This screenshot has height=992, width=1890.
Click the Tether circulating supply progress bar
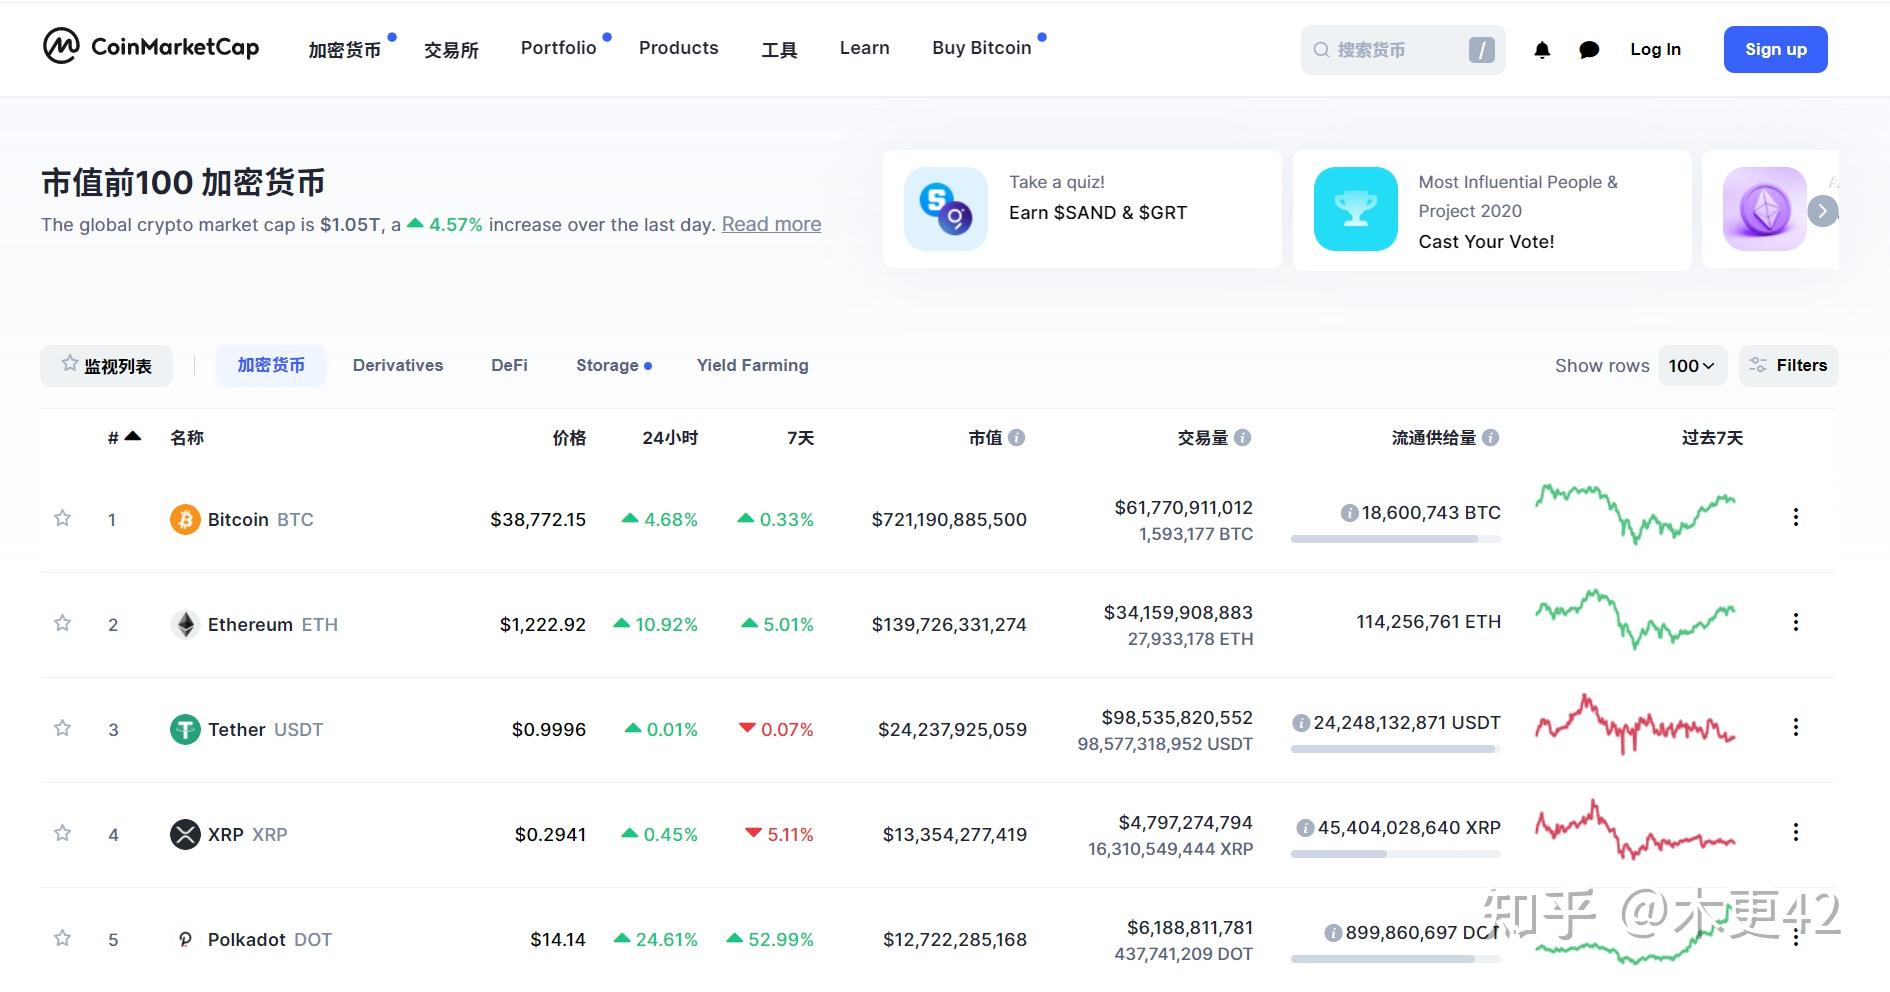tap(1396, 749)
